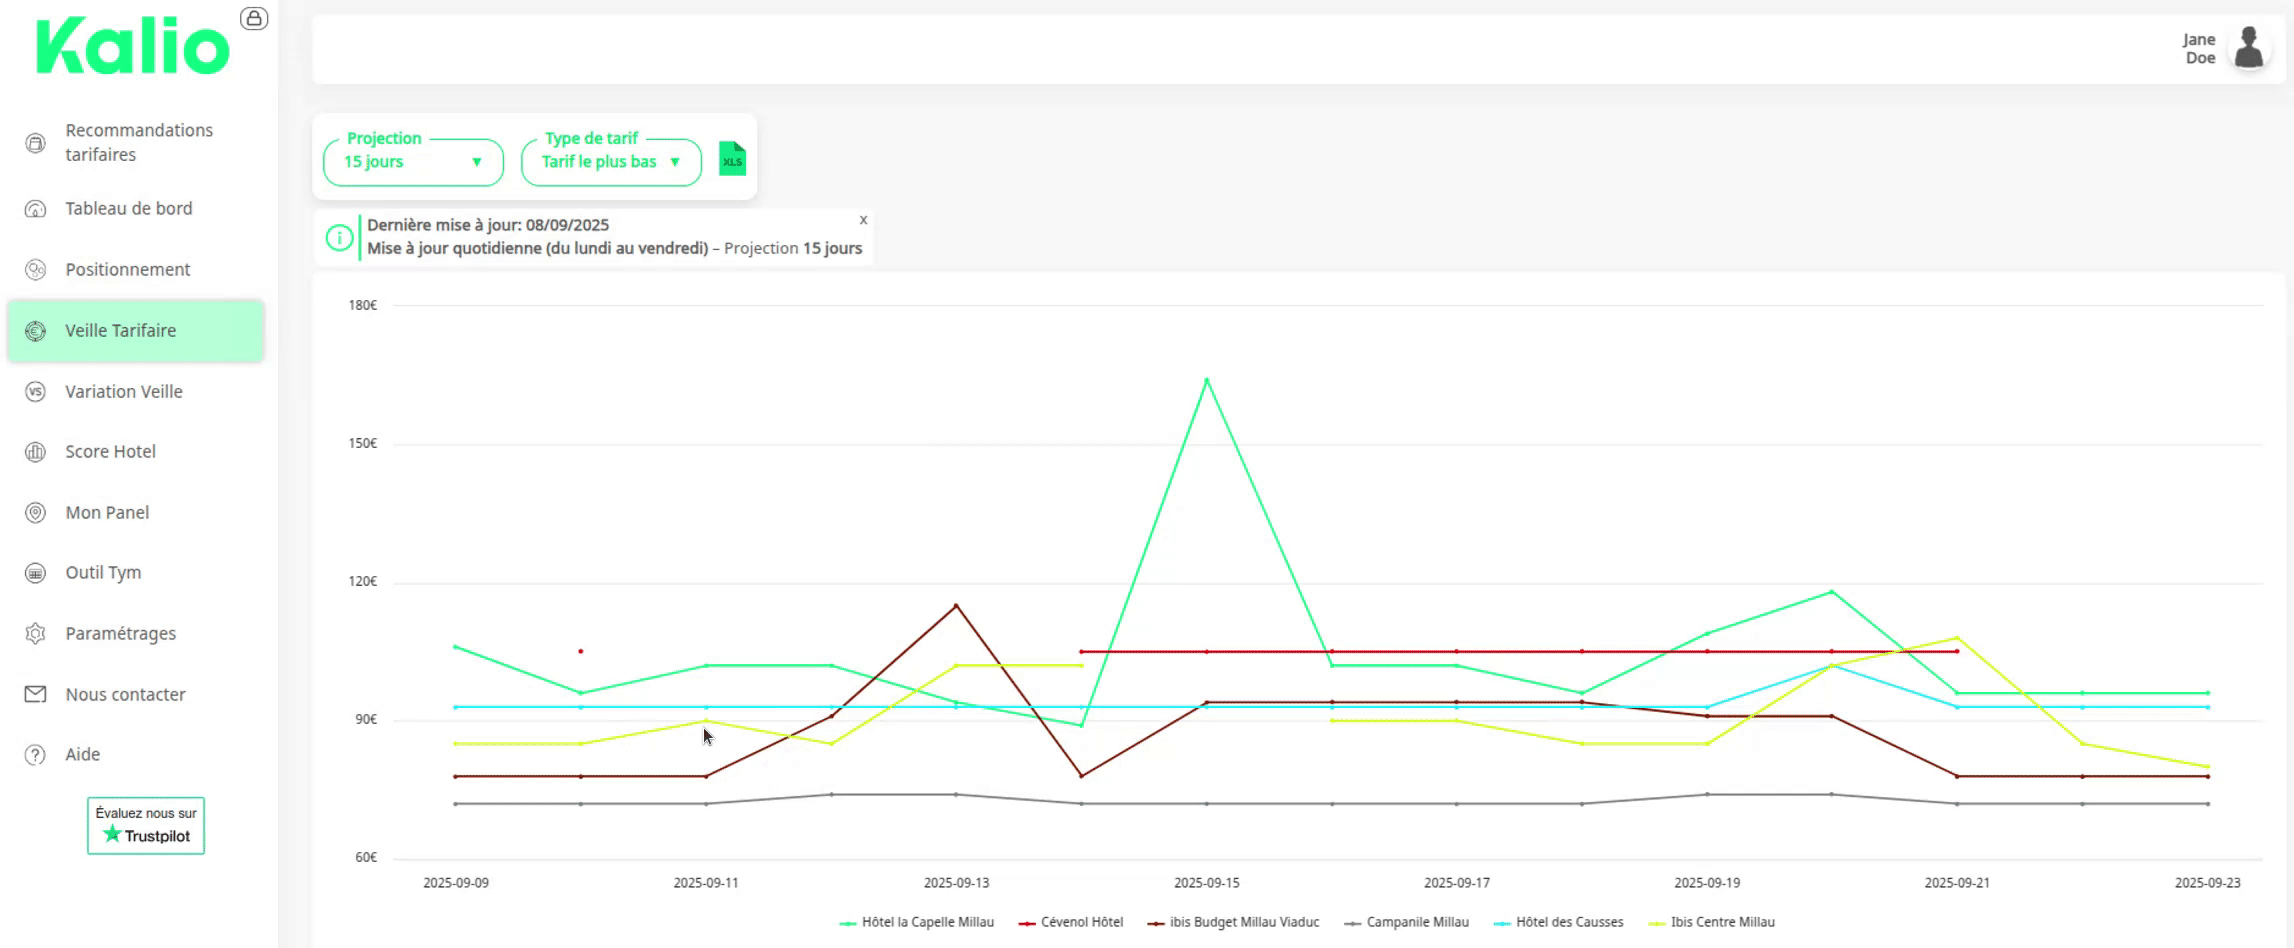Viewport: 2294px width, 948px height.
Task: Export data with the XLS file icon
Action: [732, 159]
